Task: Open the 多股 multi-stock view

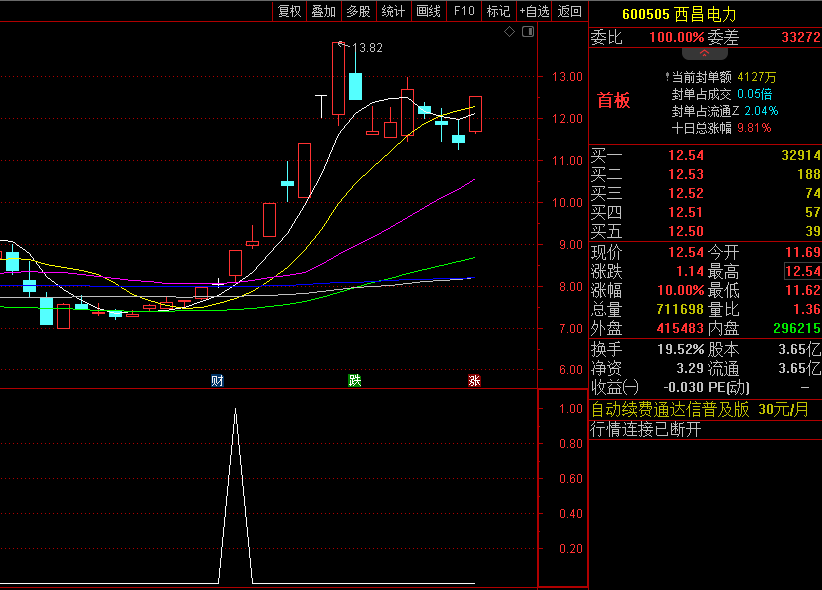Action: tap(359, 11)
